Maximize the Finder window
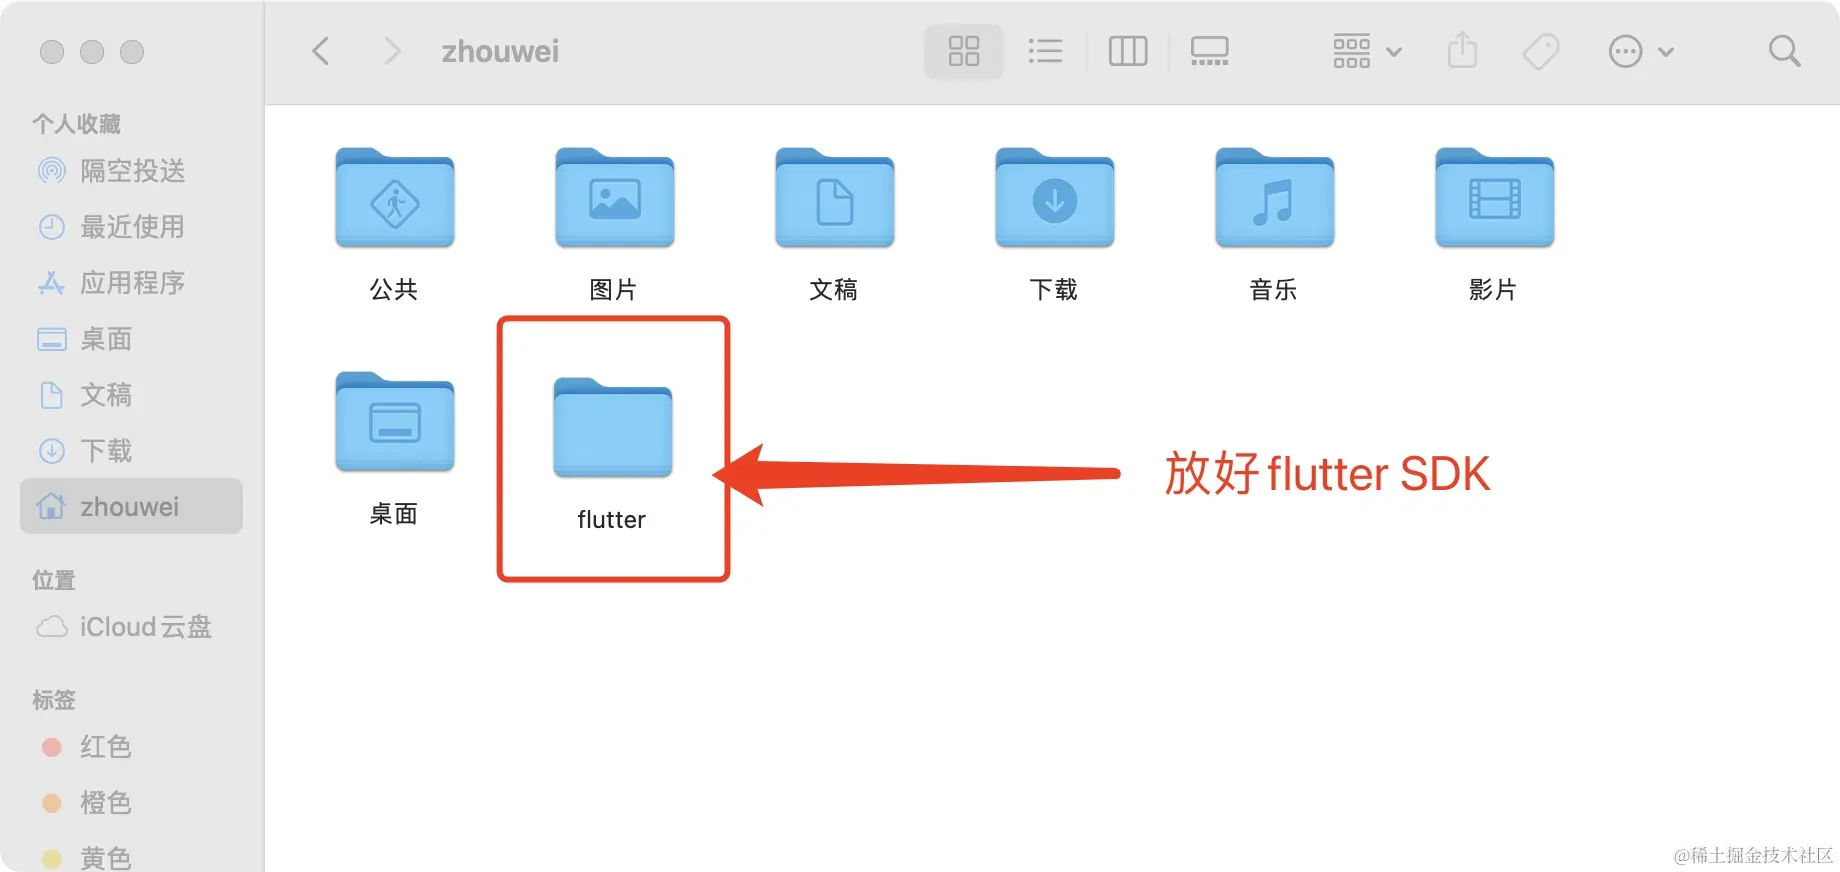Screen dimensions: 1840x872 (132, 52)
